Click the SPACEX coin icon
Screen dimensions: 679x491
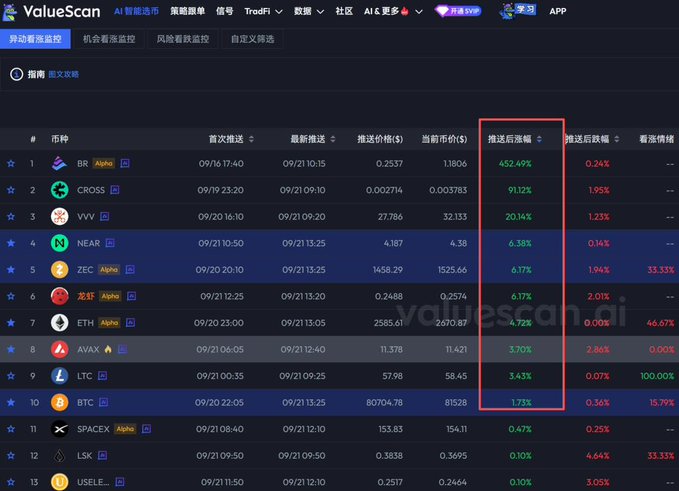[59, 429]
